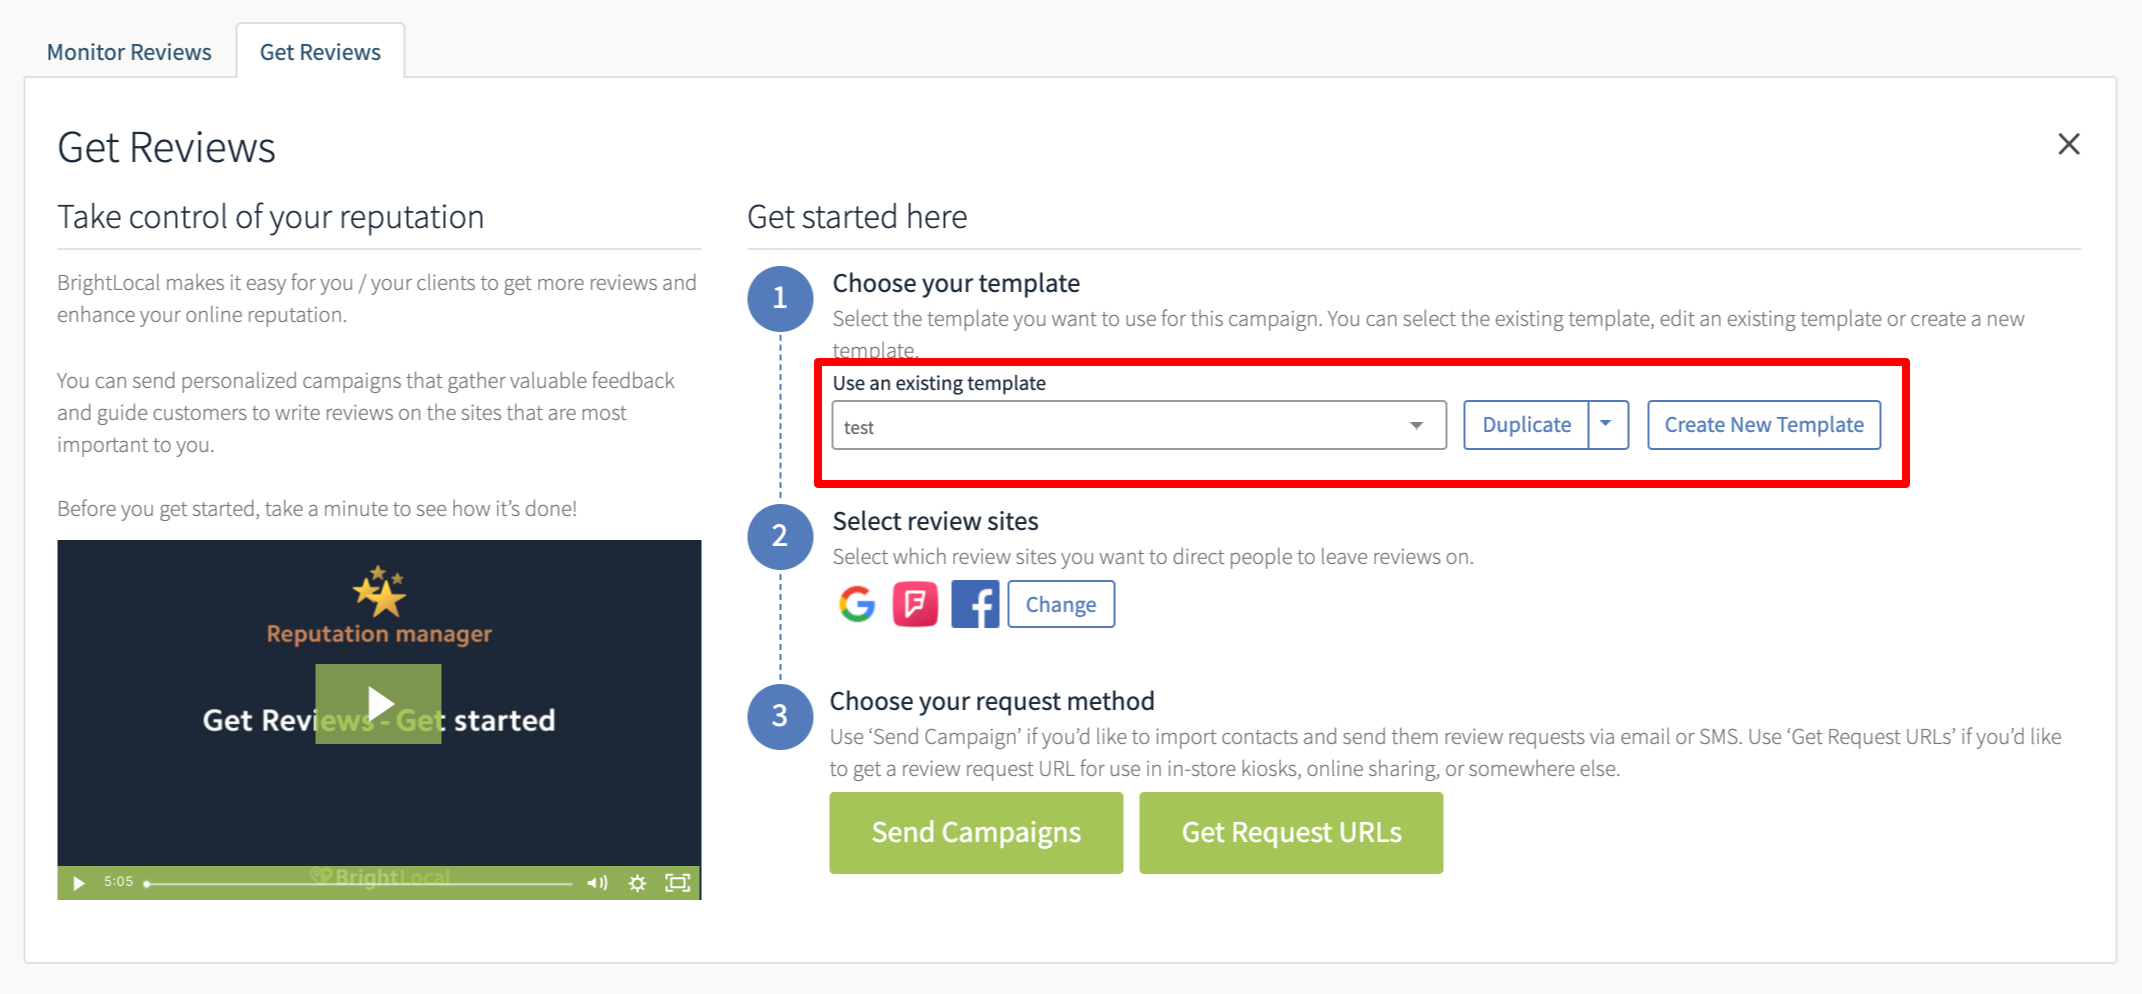Click the 'Take control of your reputation' heading
This screenshot has width=2142, height=994.
tap(271, 217)
